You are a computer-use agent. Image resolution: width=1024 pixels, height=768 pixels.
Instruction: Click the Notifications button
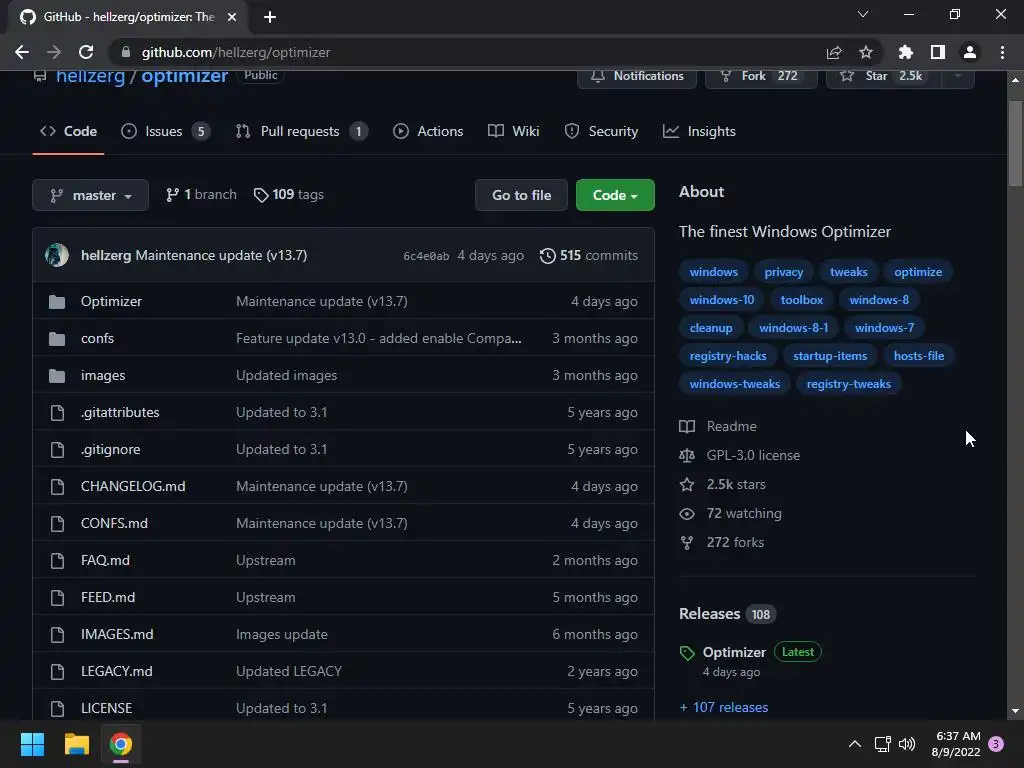tap(637, 77)
